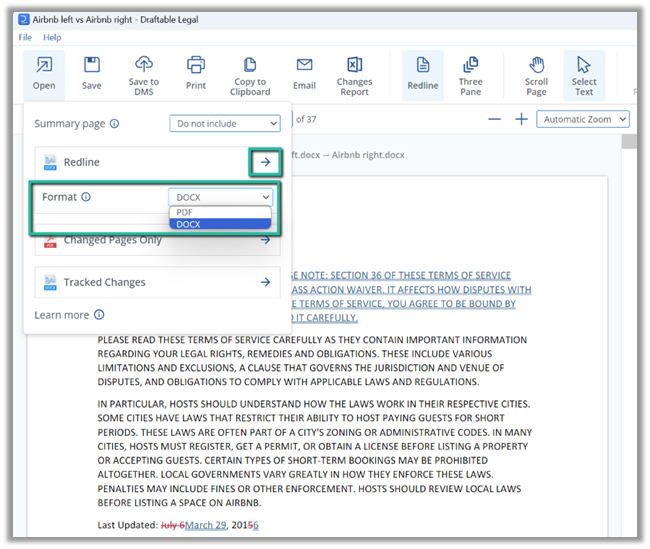This screenshot has width=650, height=549.
Task: Click the Learn more link
Action: tap(62, 315)
